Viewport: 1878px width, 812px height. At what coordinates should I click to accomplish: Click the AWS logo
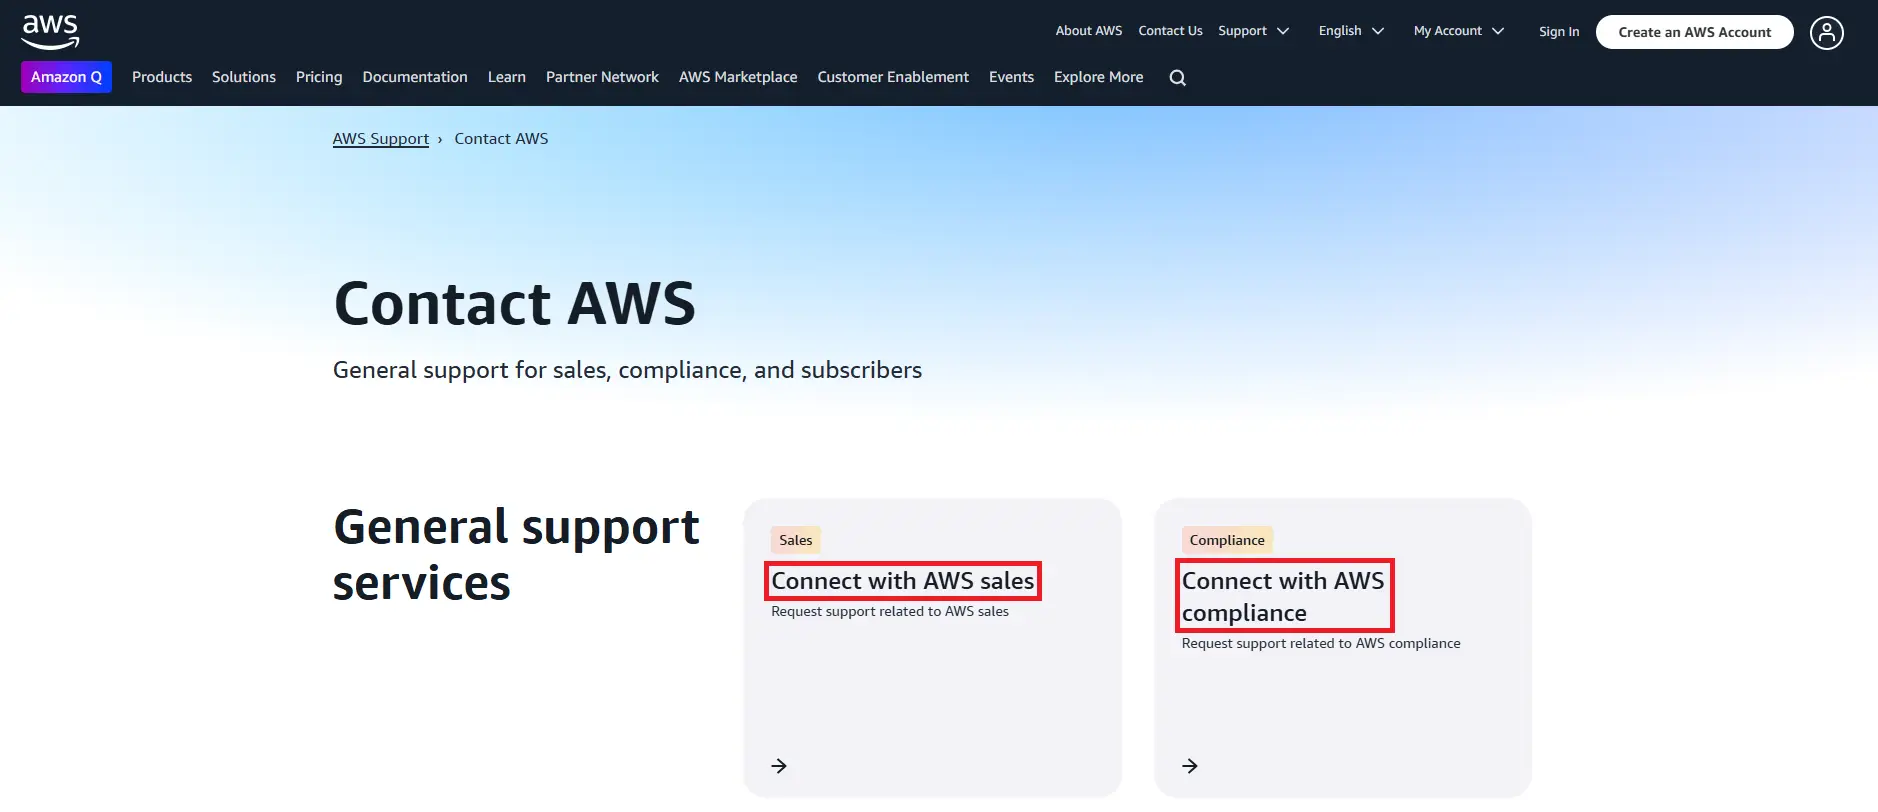(50, 32)
